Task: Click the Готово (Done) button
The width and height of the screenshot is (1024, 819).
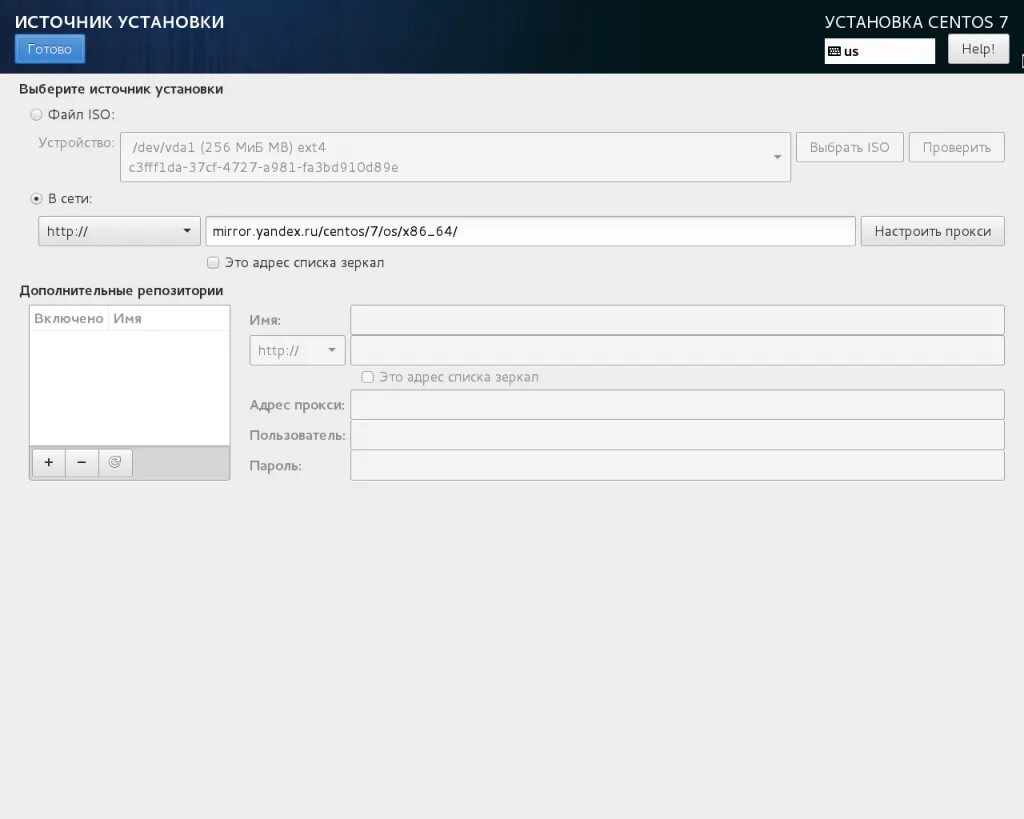Action: click(x=50, y=49)
